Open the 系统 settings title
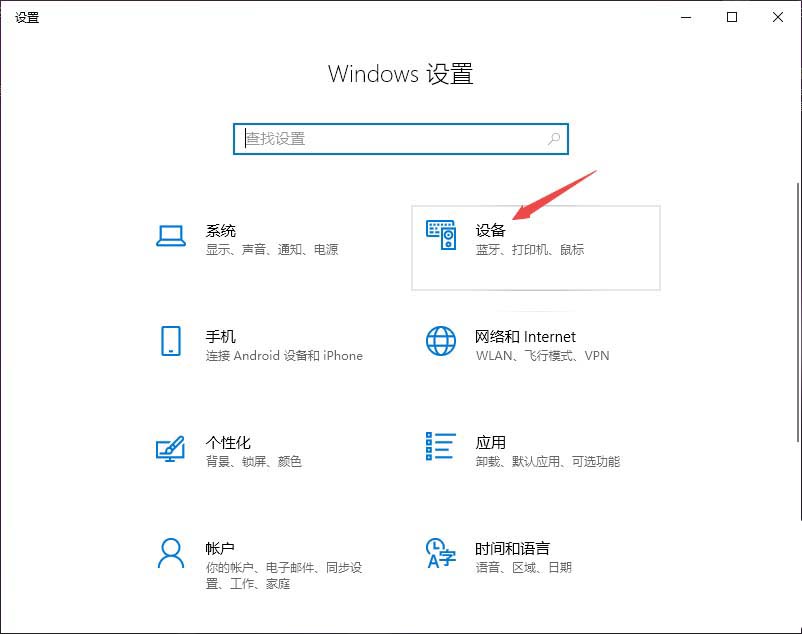802x634 pixels. 220,231
